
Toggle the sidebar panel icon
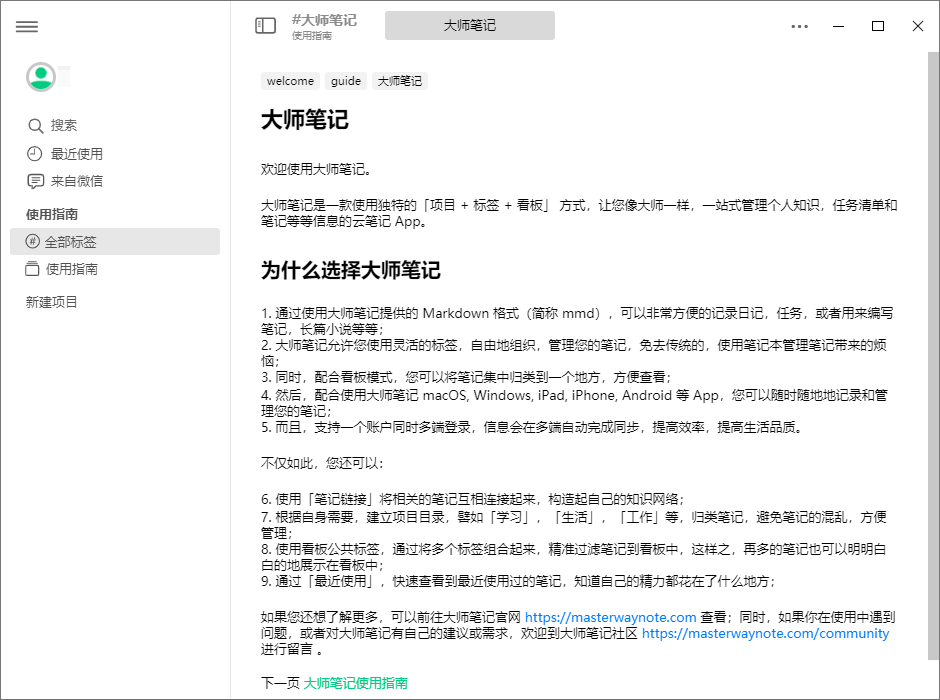(x=266, y=25)
